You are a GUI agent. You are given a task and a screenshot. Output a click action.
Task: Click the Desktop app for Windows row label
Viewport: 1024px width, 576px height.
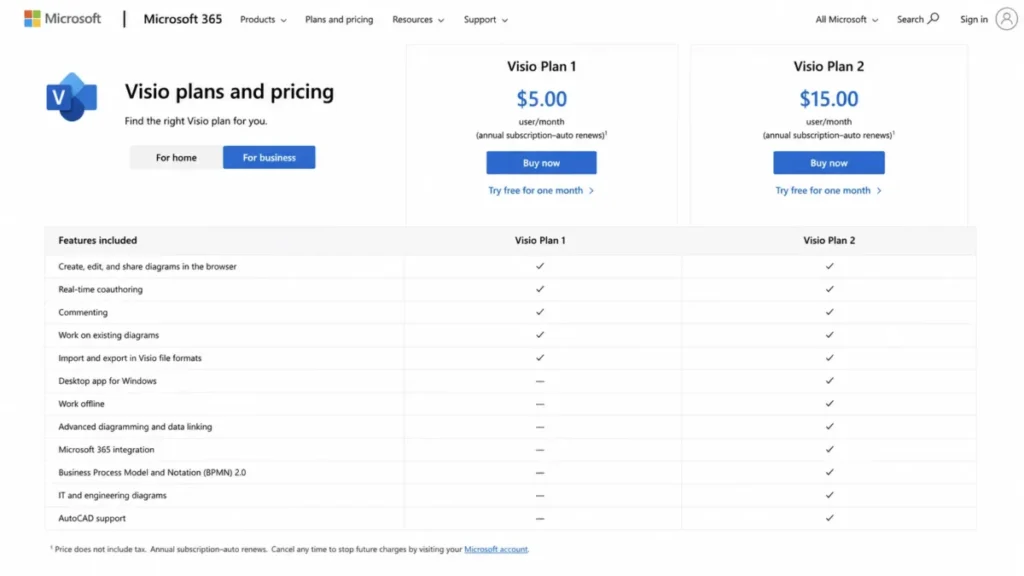107,381
